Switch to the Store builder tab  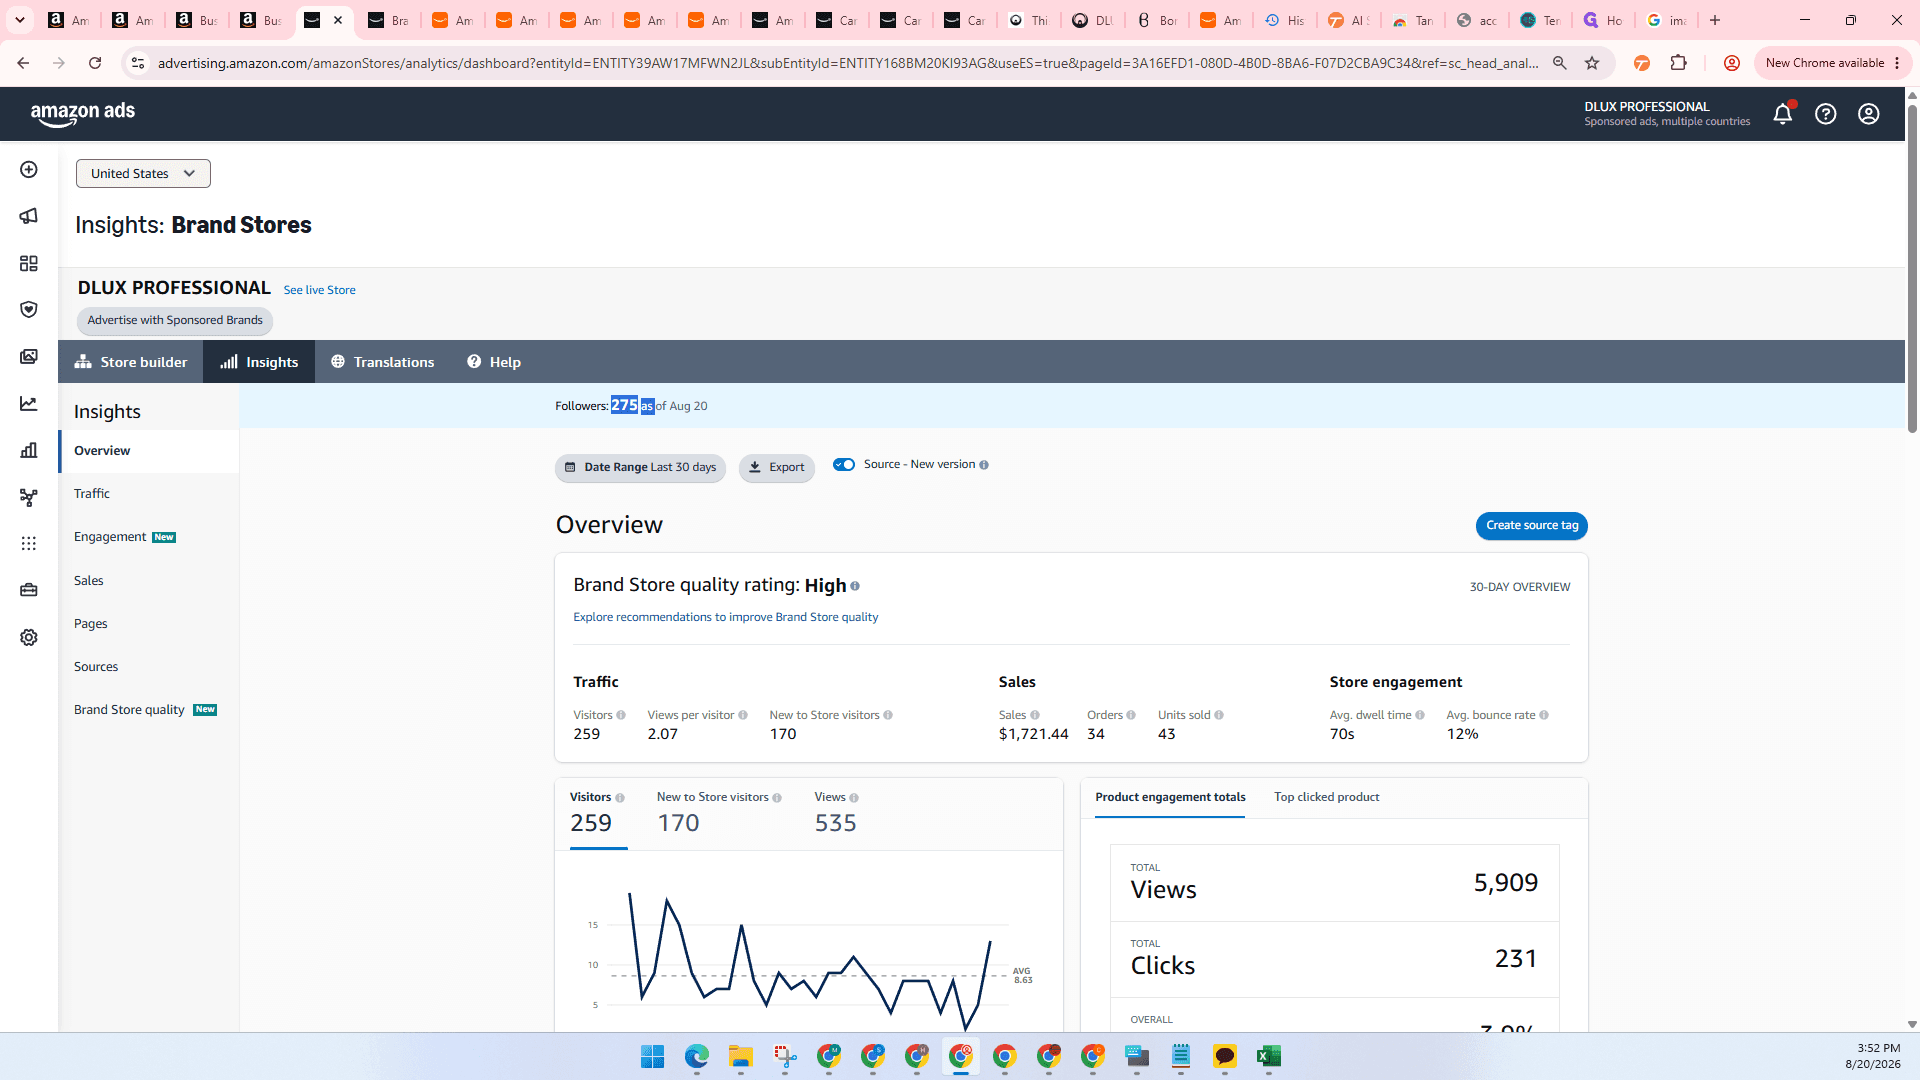pyautogui.click(x=131, y=362)
